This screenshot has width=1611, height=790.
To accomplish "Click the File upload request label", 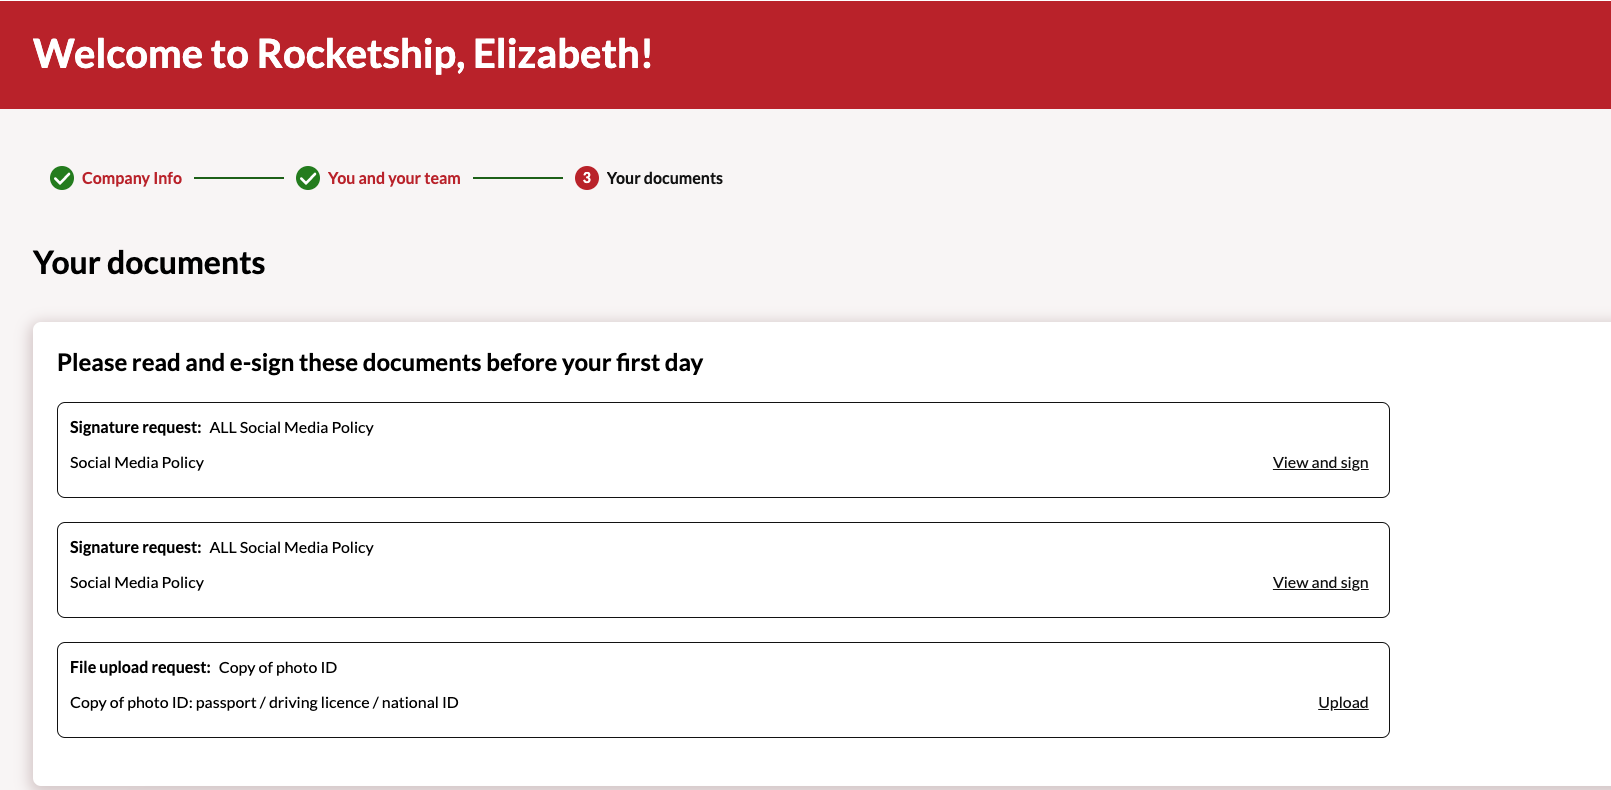I will (140, 668).
